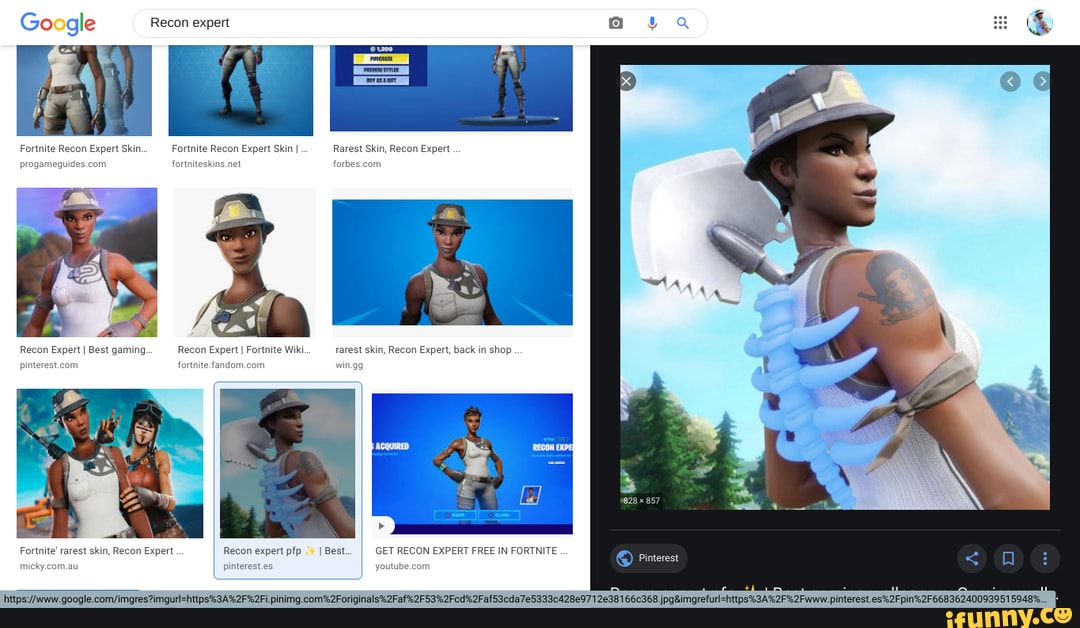The height and width of the screenshot is (628, 1080).
Task: Play the GET RECON EXPERT FREE video thumbnail
Action: [x=472, y=463]
